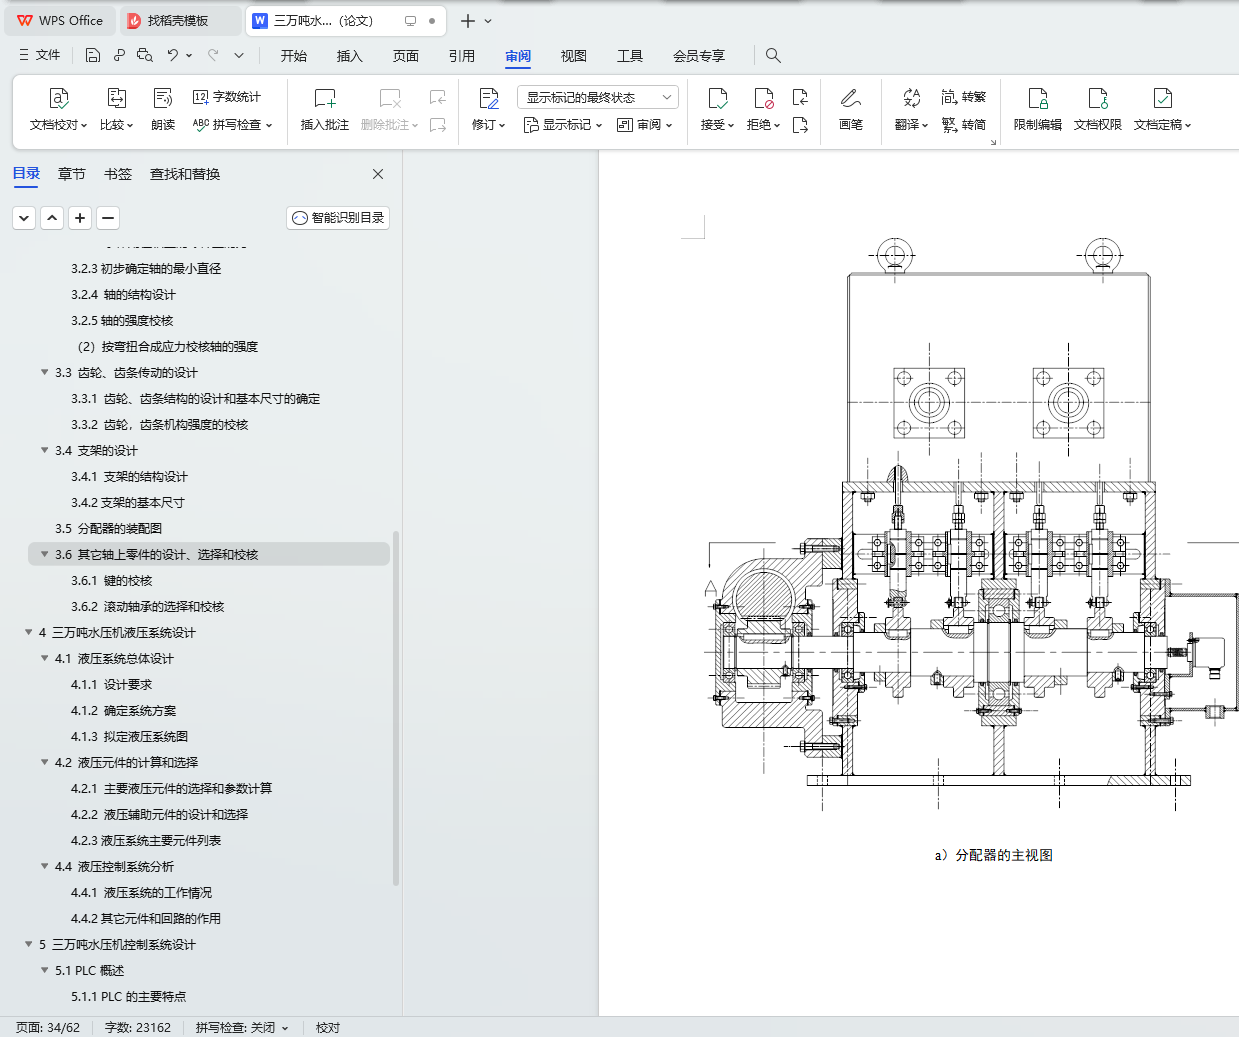Image resolution: width=1239 pixels, height=1037 pixels.
Task: Toggle 拼写检查 status in status bar
Action: click(x=241, y=1027)
